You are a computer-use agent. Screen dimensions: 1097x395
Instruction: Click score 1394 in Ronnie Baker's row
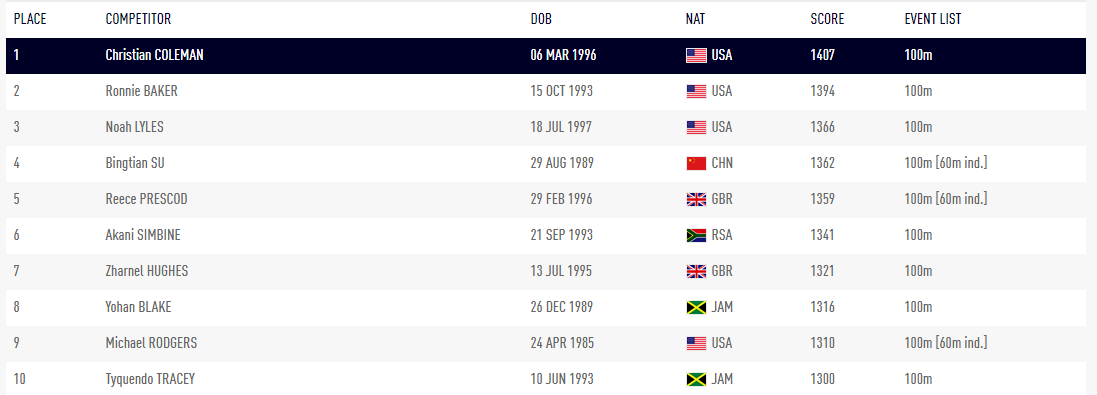click(x=823, y=92)
